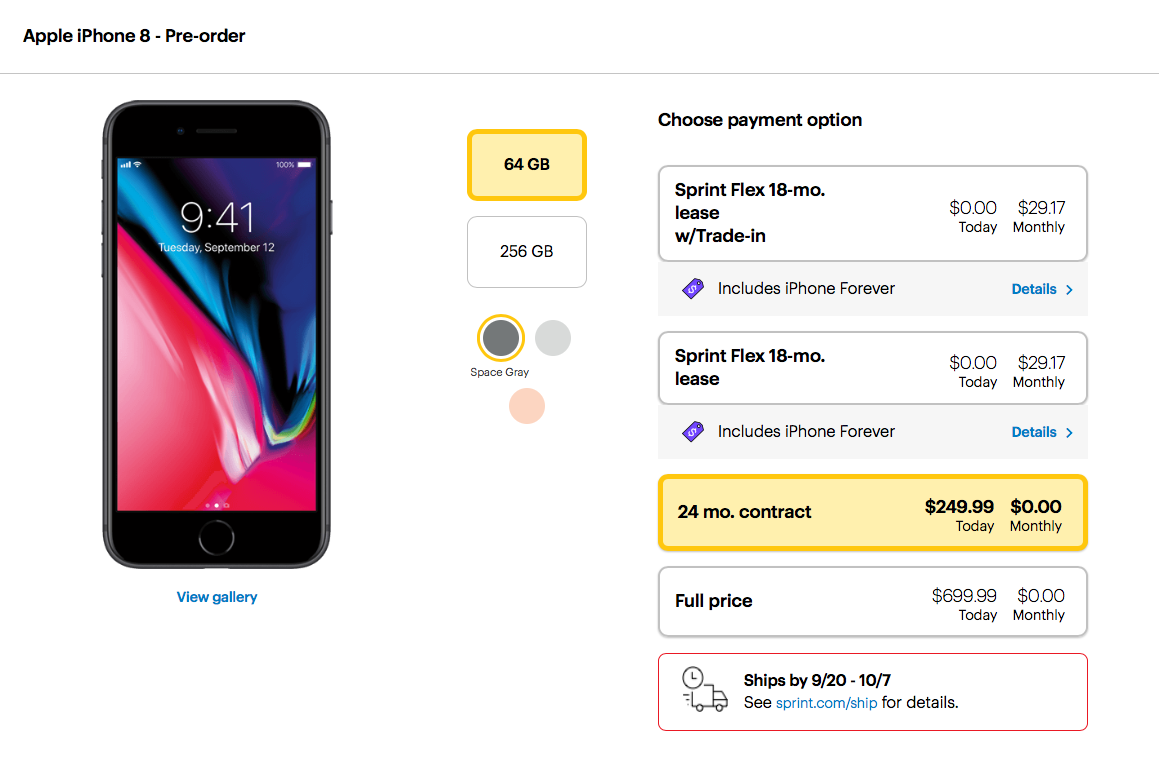Choose the 24 mo. contract payment option
The width and height of the screenshot is (1159, 773).
click(x=872, y=513)
